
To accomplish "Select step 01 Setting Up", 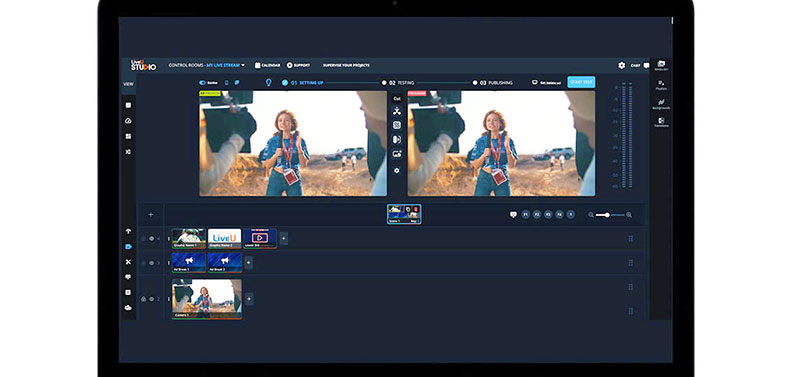I will [303, 82].
